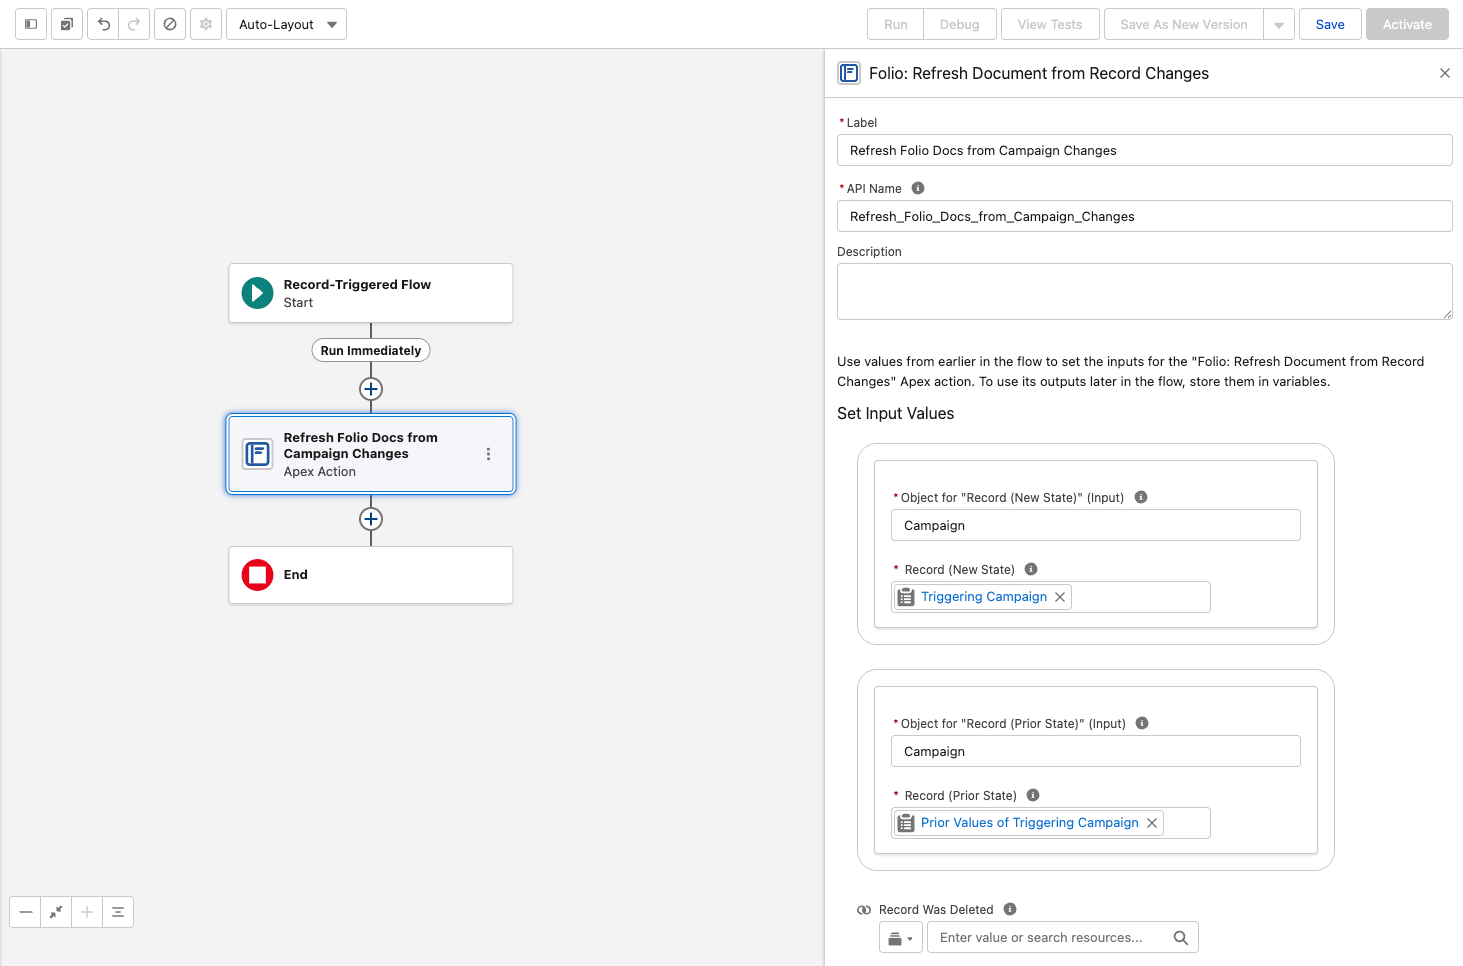Undo the last change
This screenshot has width=1463, height=966.
click(x=103, y=24)
